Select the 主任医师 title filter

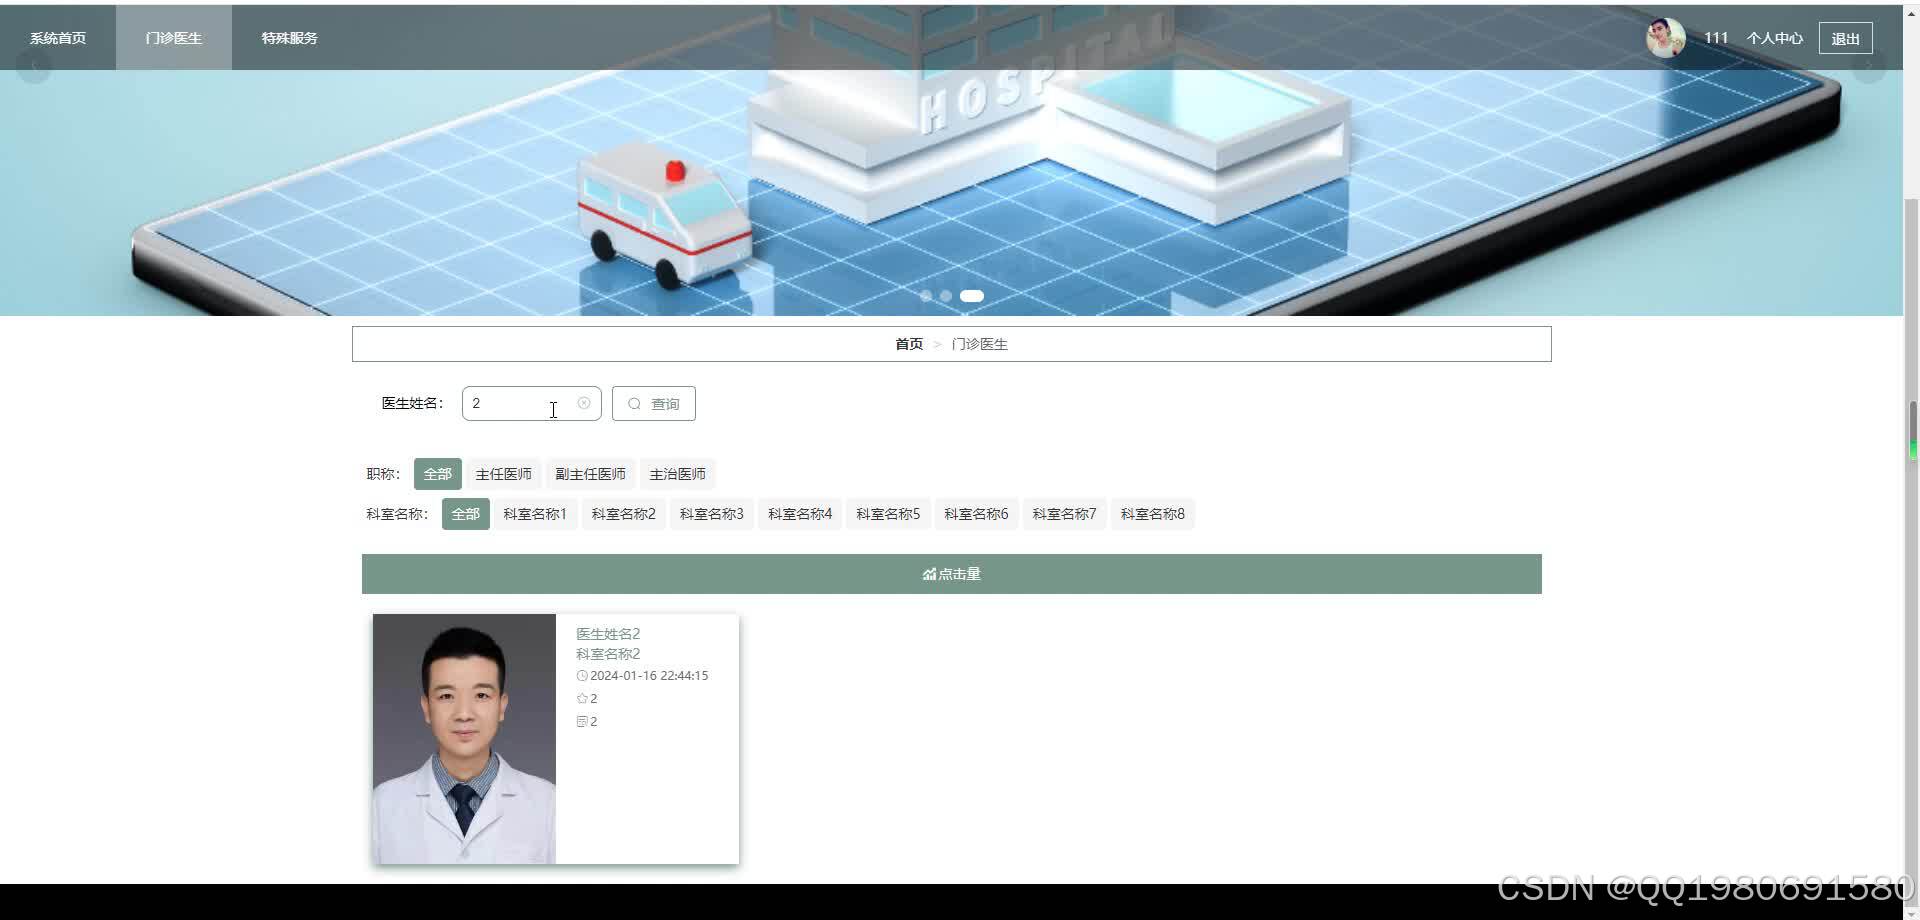[x=504, y=473]
